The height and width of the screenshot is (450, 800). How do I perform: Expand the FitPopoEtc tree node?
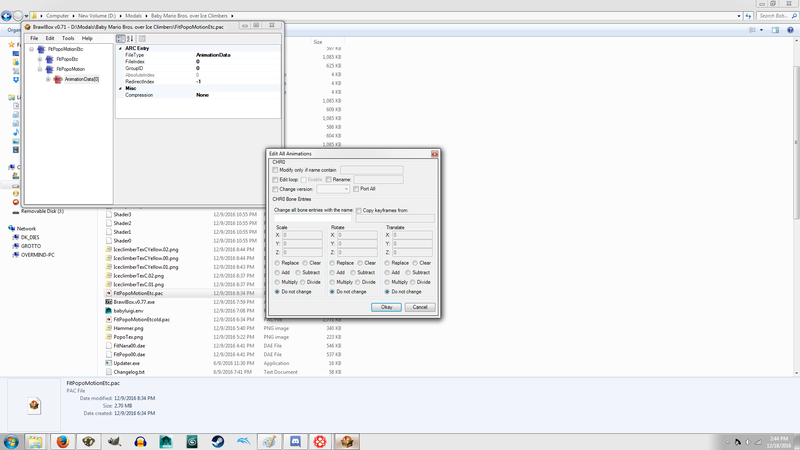pyautogui.click(x=40, y=59)
